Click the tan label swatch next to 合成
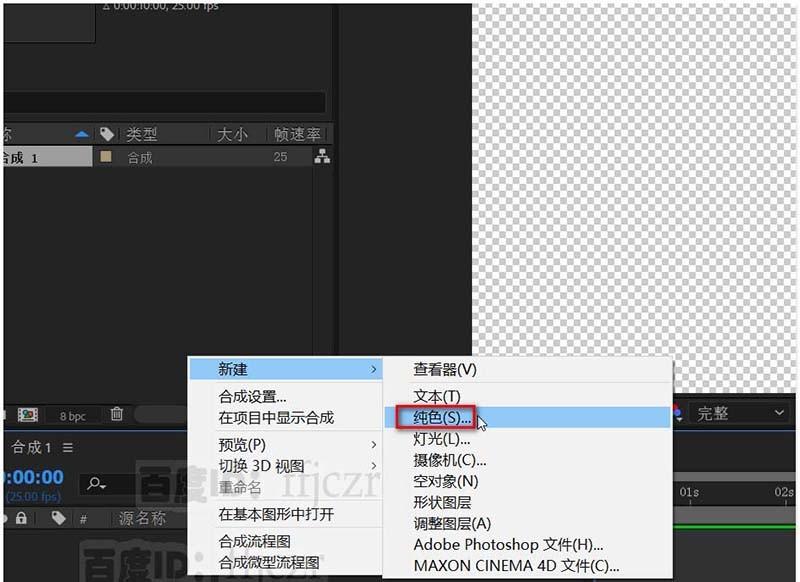 103,157
